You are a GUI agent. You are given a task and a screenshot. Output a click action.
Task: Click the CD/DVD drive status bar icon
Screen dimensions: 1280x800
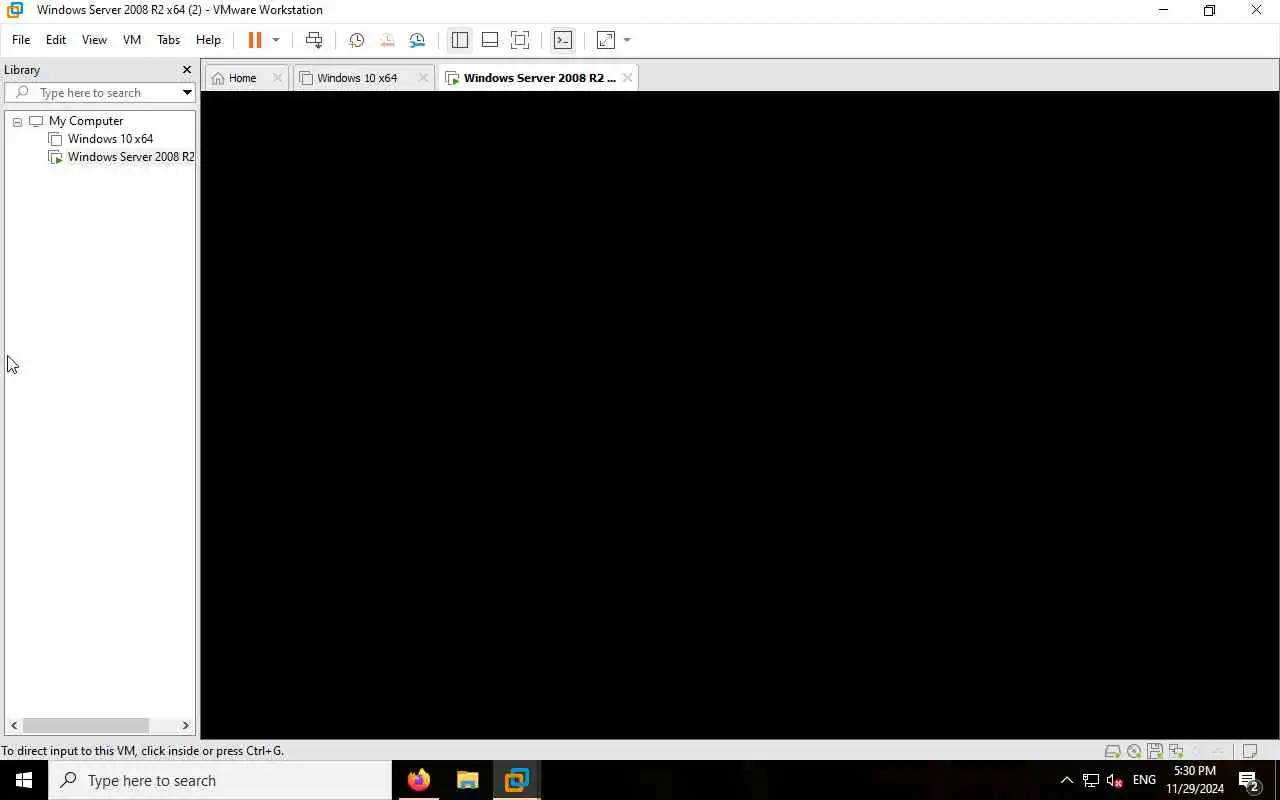(x=1133, y=751)
